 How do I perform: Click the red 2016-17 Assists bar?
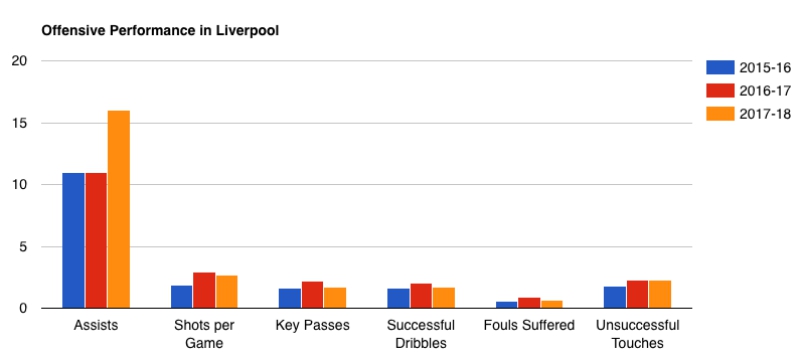96,241
